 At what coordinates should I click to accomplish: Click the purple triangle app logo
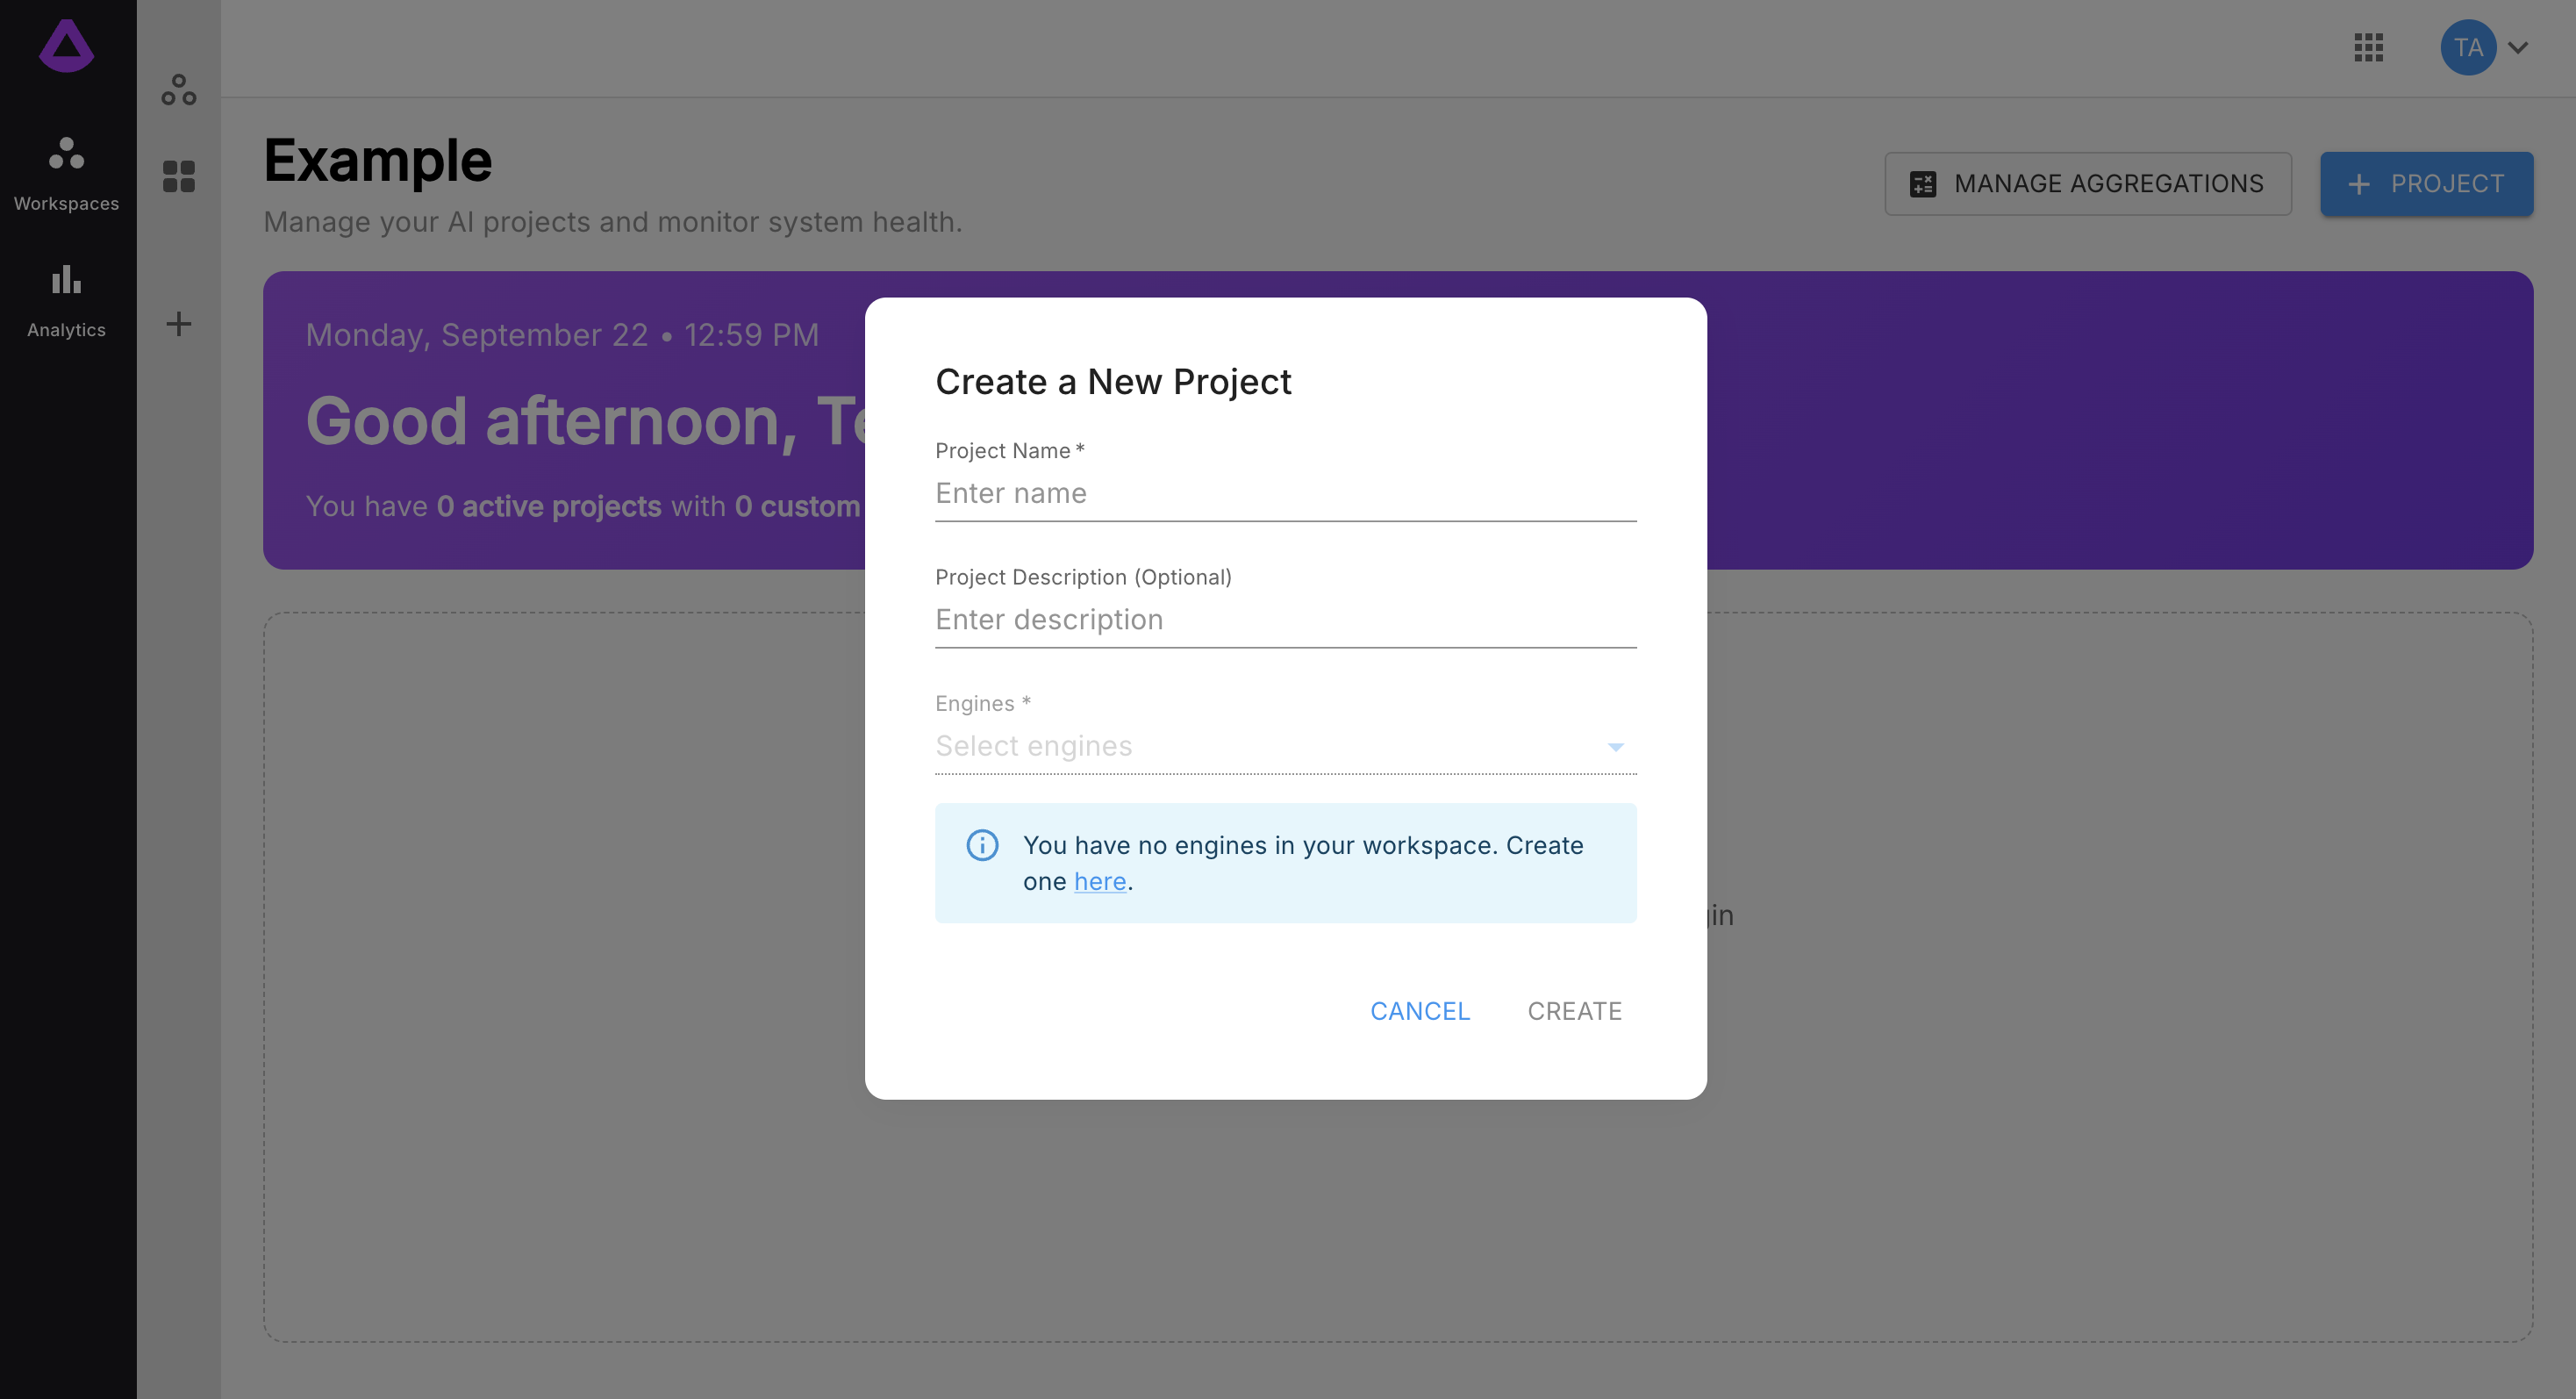point(66,46)
